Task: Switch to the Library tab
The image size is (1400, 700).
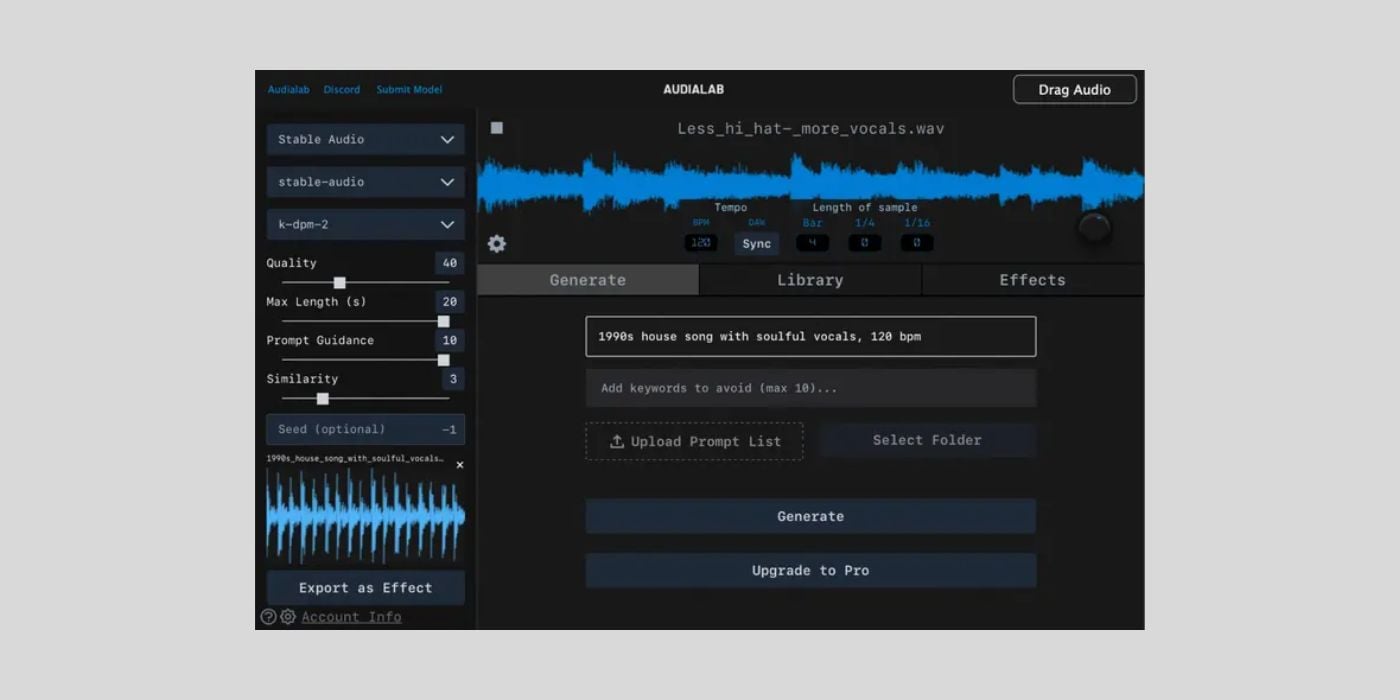Action: 810,280
